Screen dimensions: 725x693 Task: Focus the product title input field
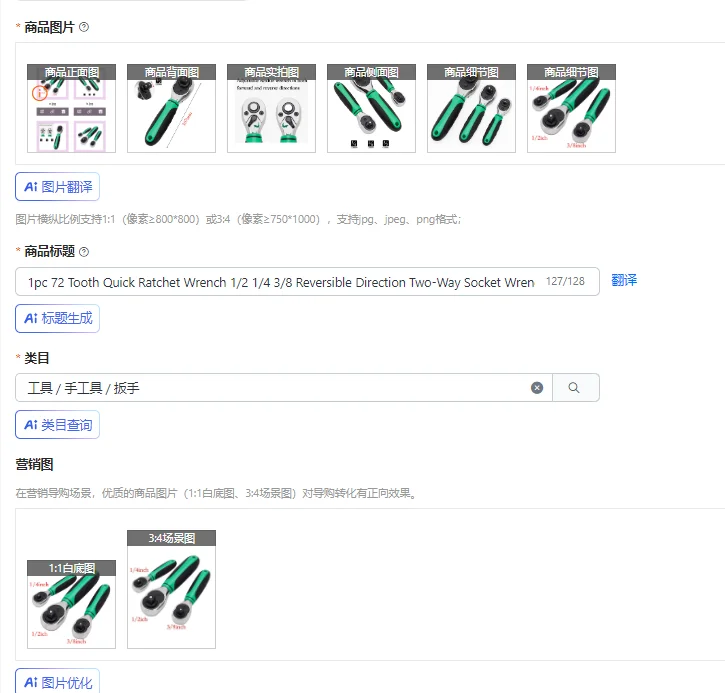pos(307,282)
